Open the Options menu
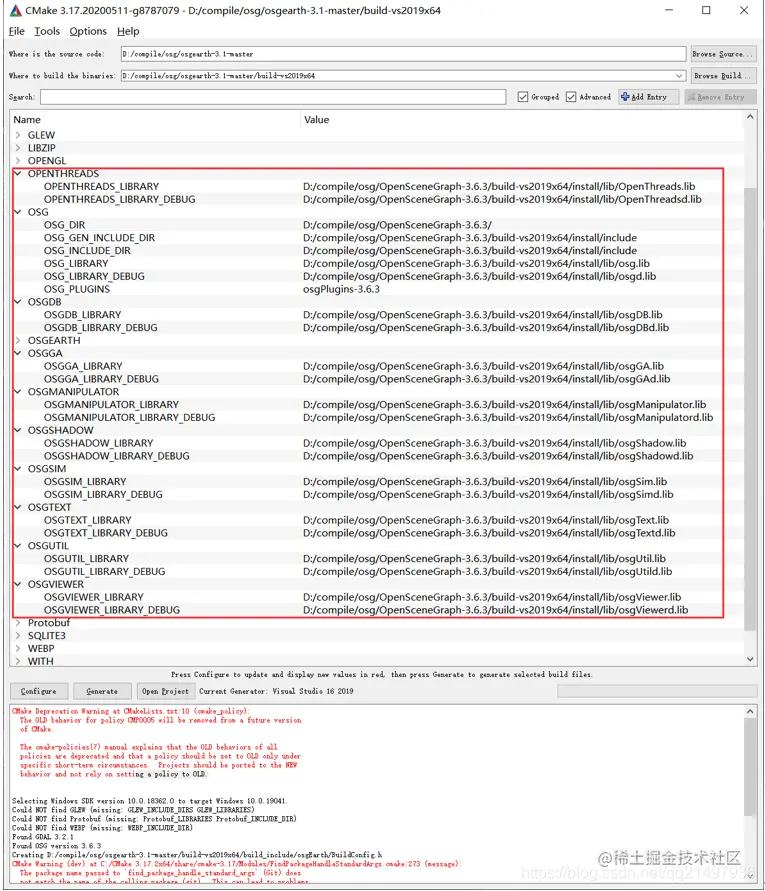 [88, 31]
